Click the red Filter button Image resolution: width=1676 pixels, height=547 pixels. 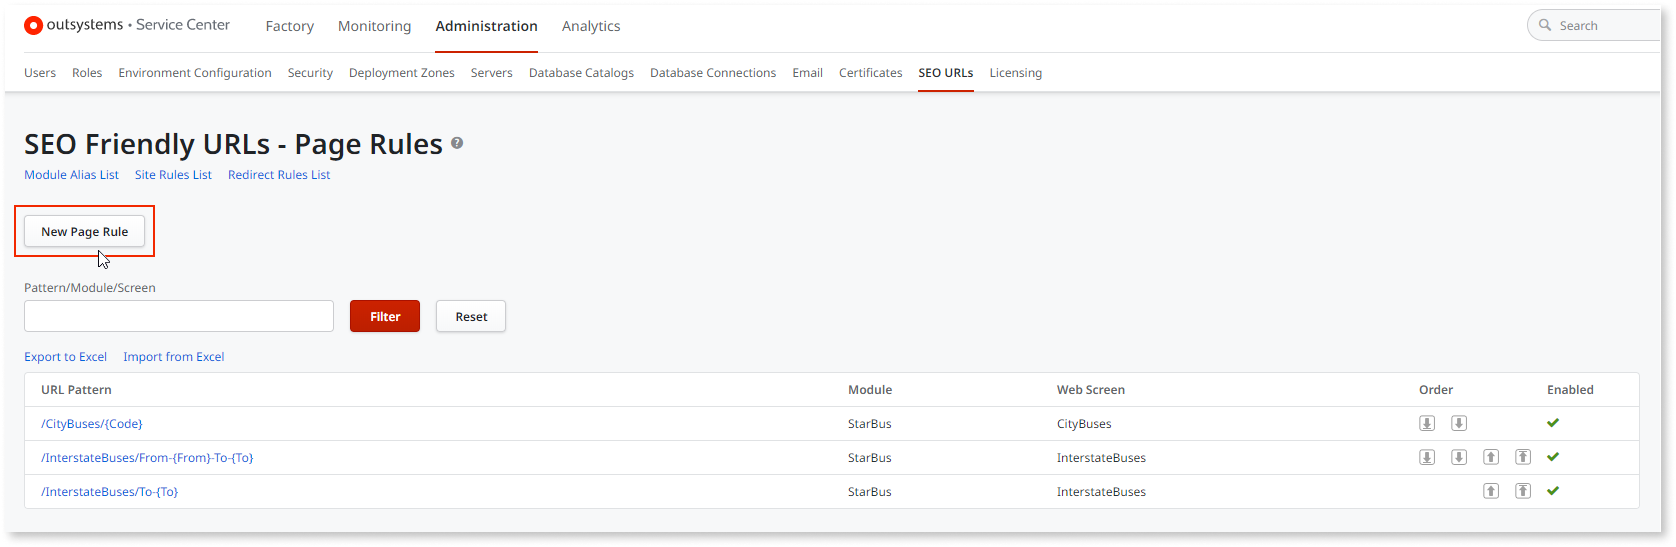[385, 316]
